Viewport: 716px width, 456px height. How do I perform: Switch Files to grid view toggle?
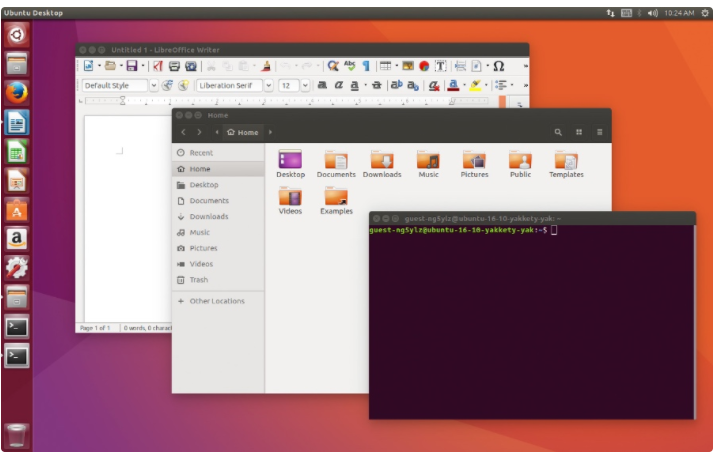pos(579,132)
